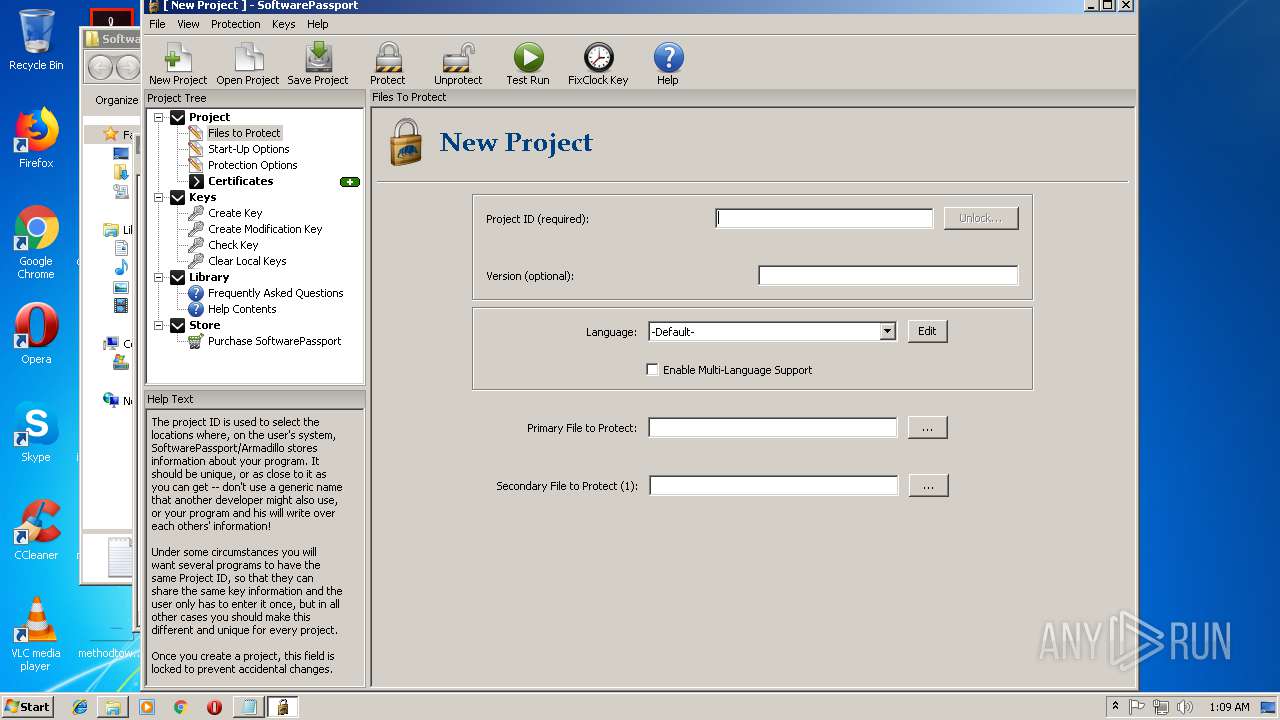This screenshot has width=1280, height=720.
Task: Open CCleaner desktop shortcut
Action: point(36,530)
